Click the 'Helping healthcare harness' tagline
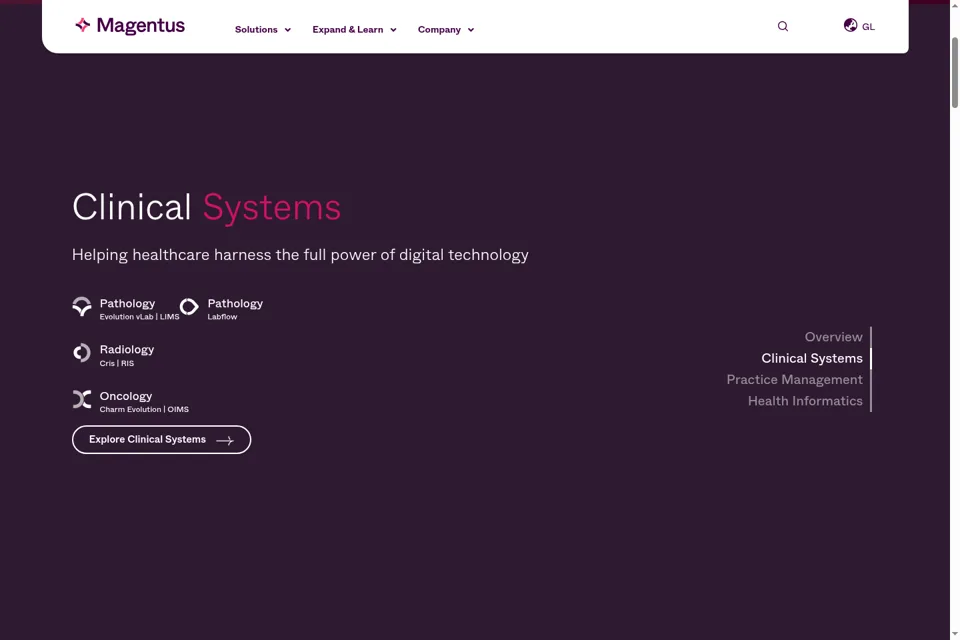Viewport: 960px width, 640px height. tap(300, 255)
